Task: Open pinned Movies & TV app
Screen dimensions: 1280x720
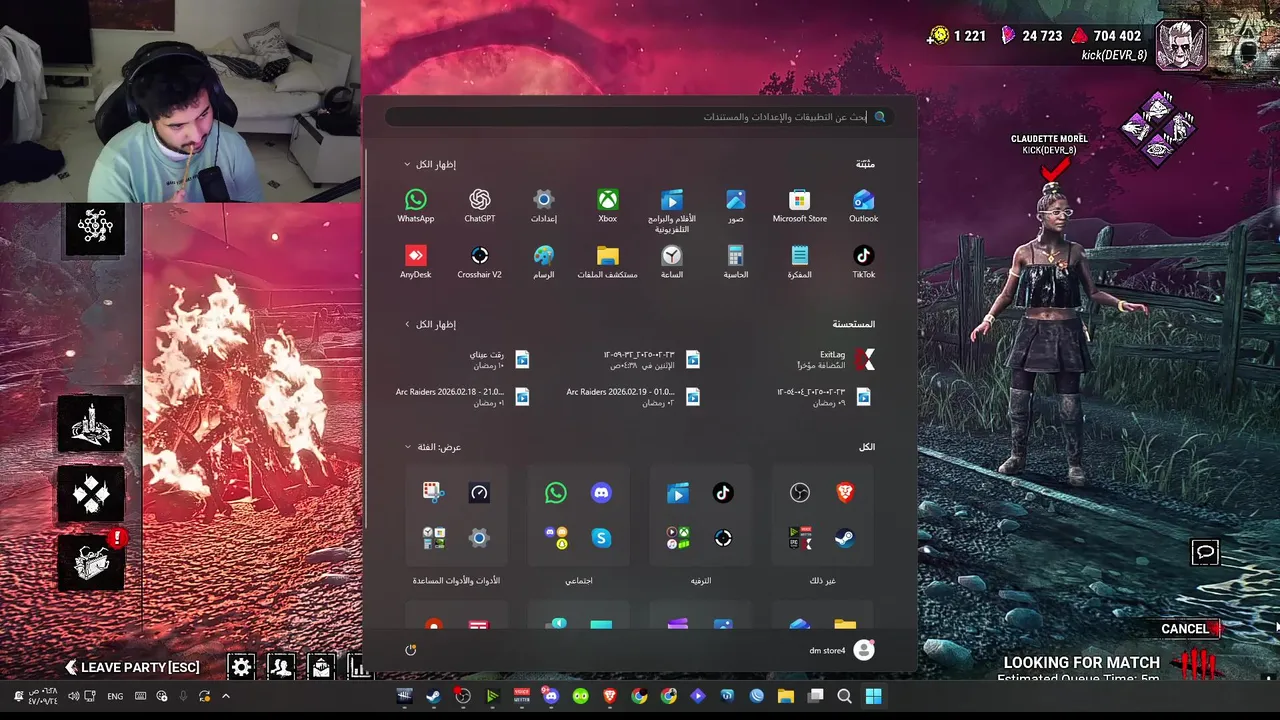Action: point(671,211)
